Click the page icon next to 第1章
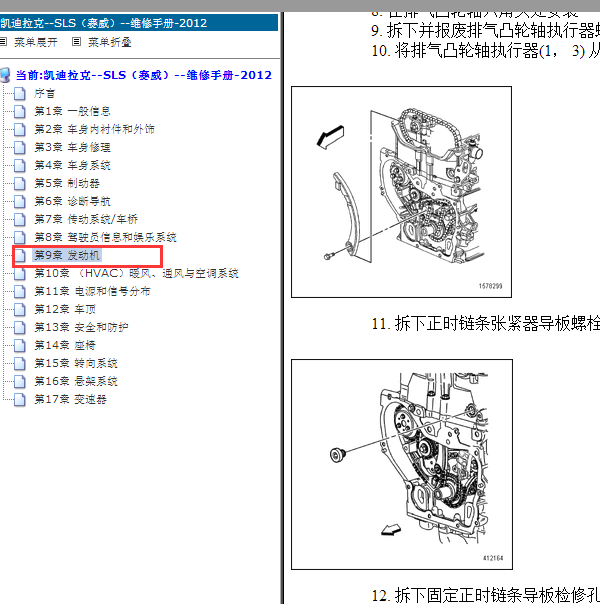 (20, 112)
